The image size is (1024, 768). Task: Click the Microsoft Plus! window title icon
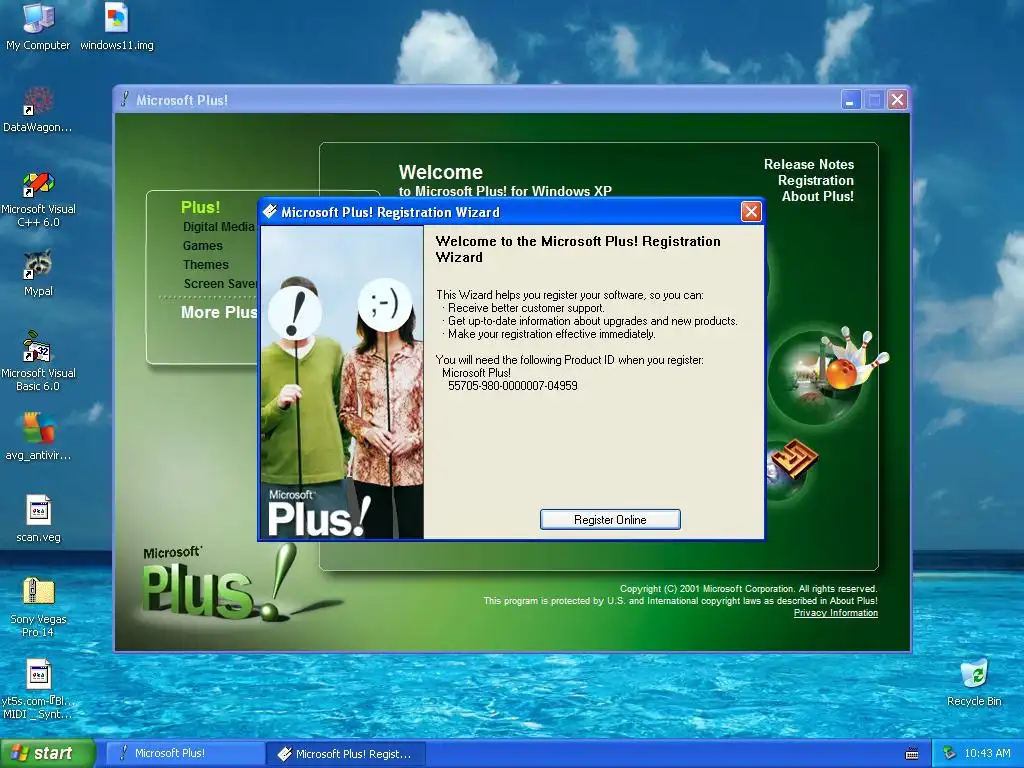click(x=124, y=99)
